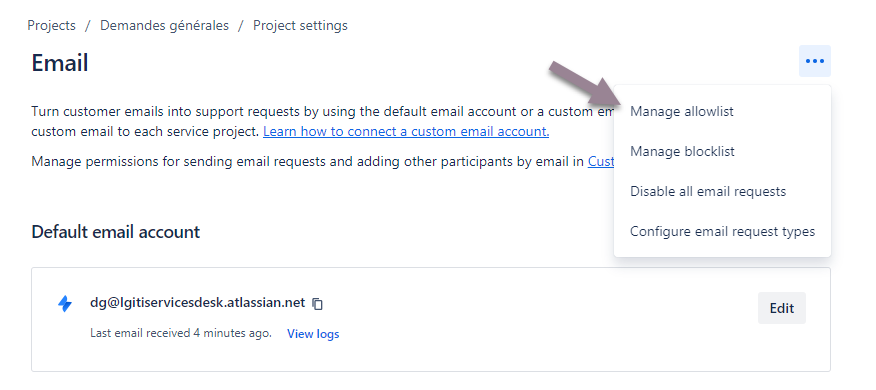Open Configure email request types
Screen dimensions: 876x390
click(x=722, y=231)
